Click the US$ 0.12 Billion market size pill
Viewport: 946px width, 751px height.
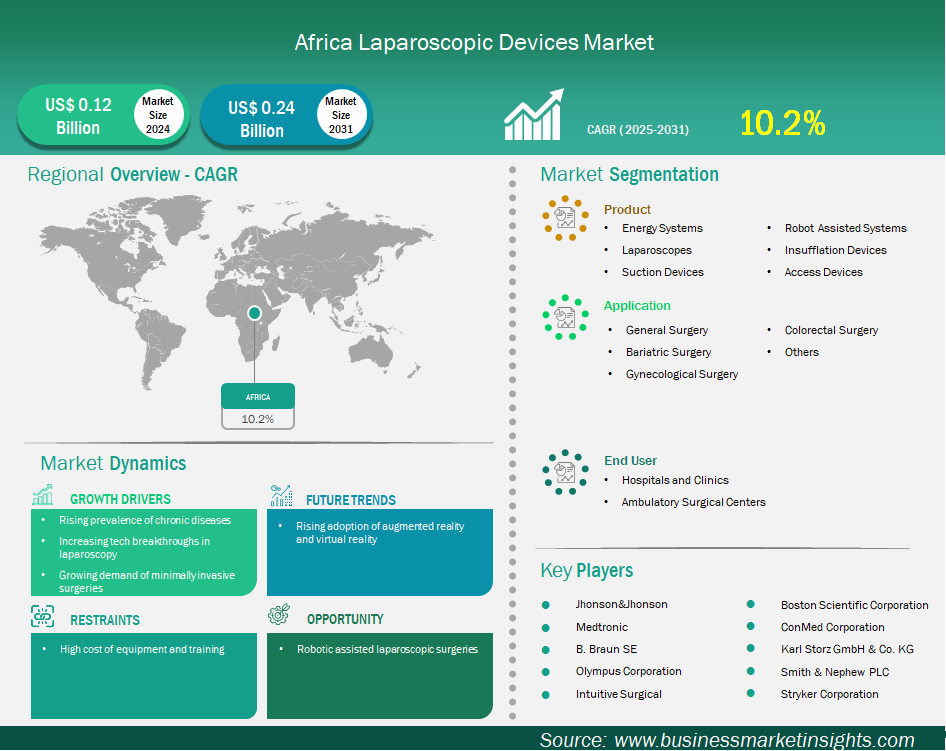[103, 116]
